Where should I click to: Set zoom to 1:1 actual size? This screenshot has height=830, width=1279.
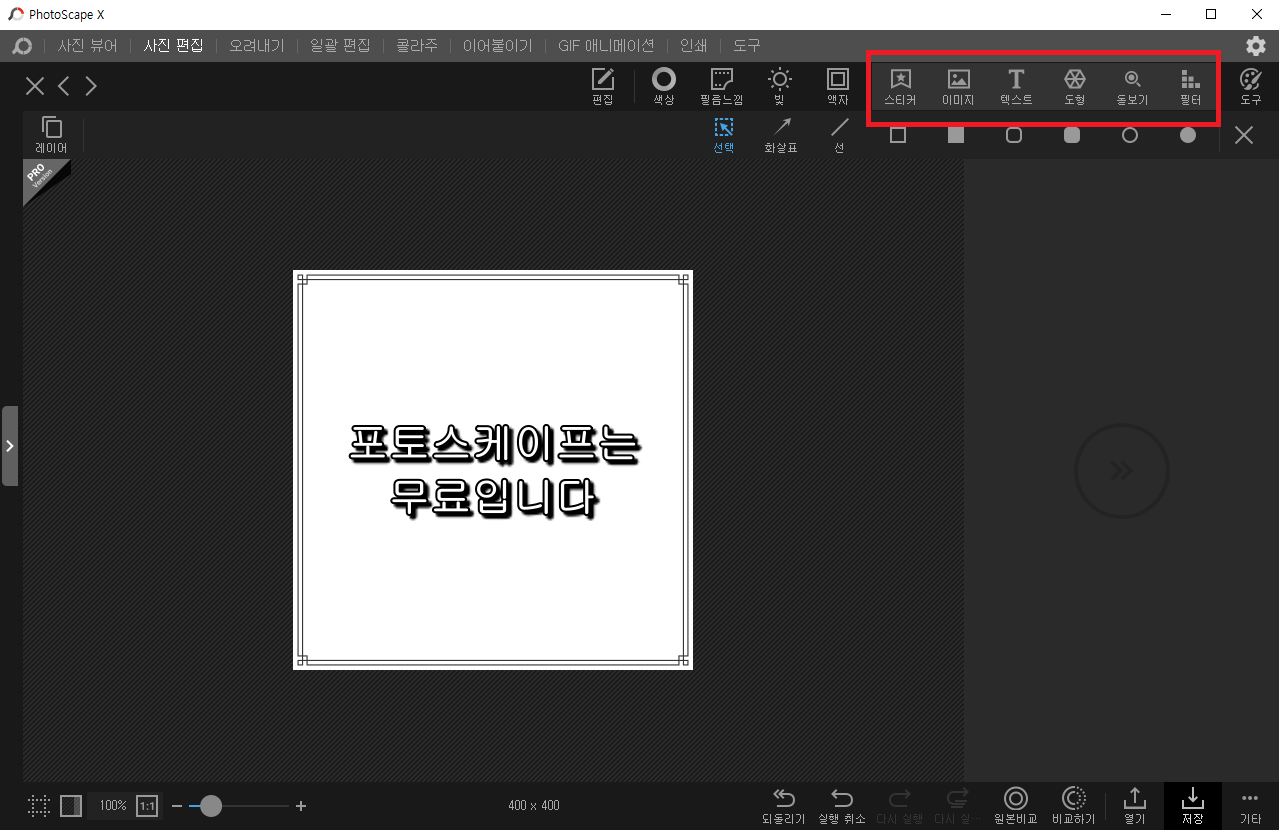[147, 806]
